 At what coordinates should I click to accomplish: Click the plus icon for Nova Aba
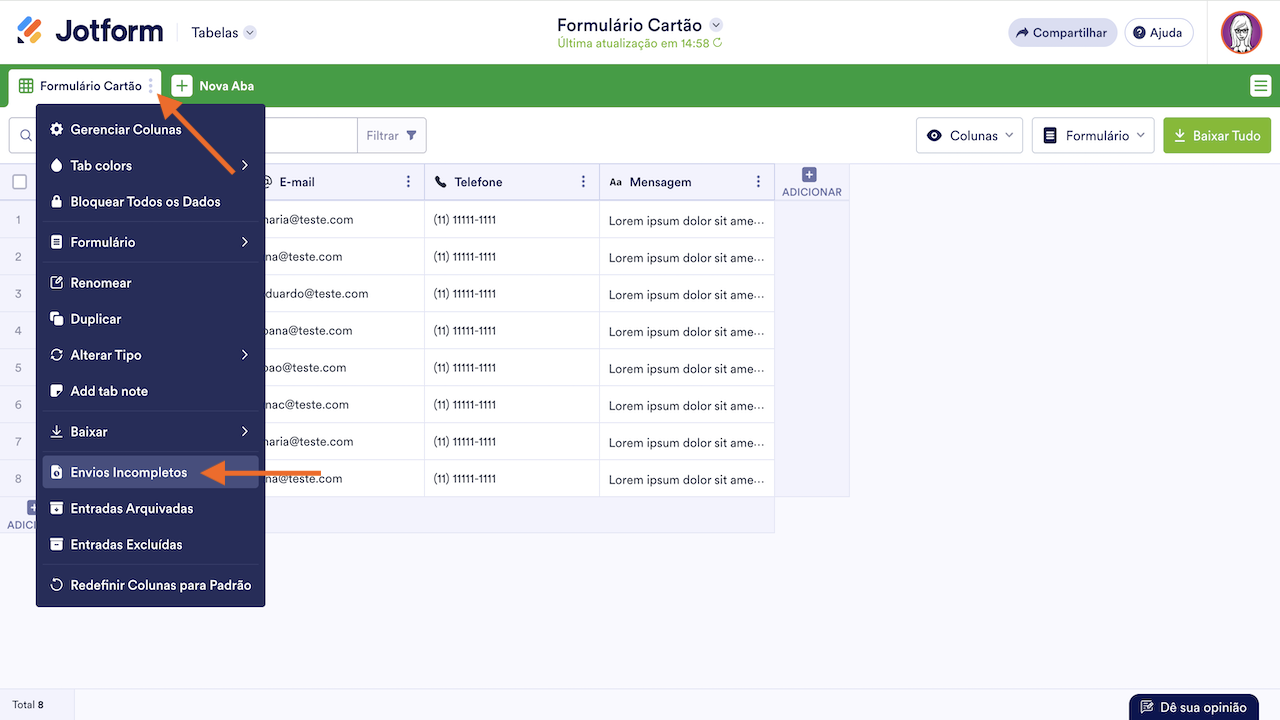(x=182, y=86)
